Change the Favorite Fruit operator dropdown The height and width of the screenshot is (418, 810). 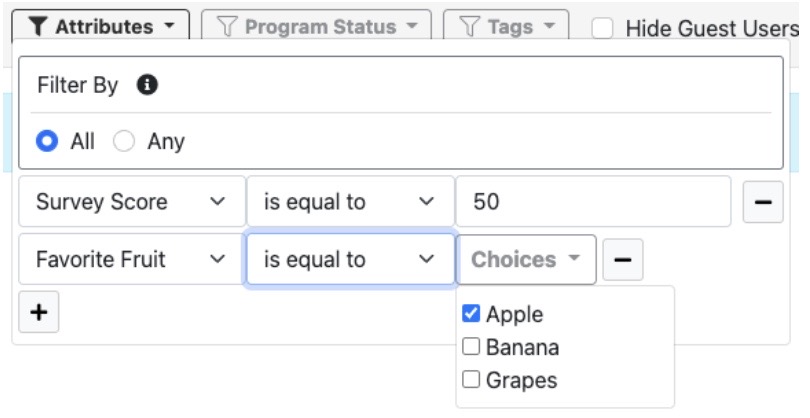pos(349,260)
